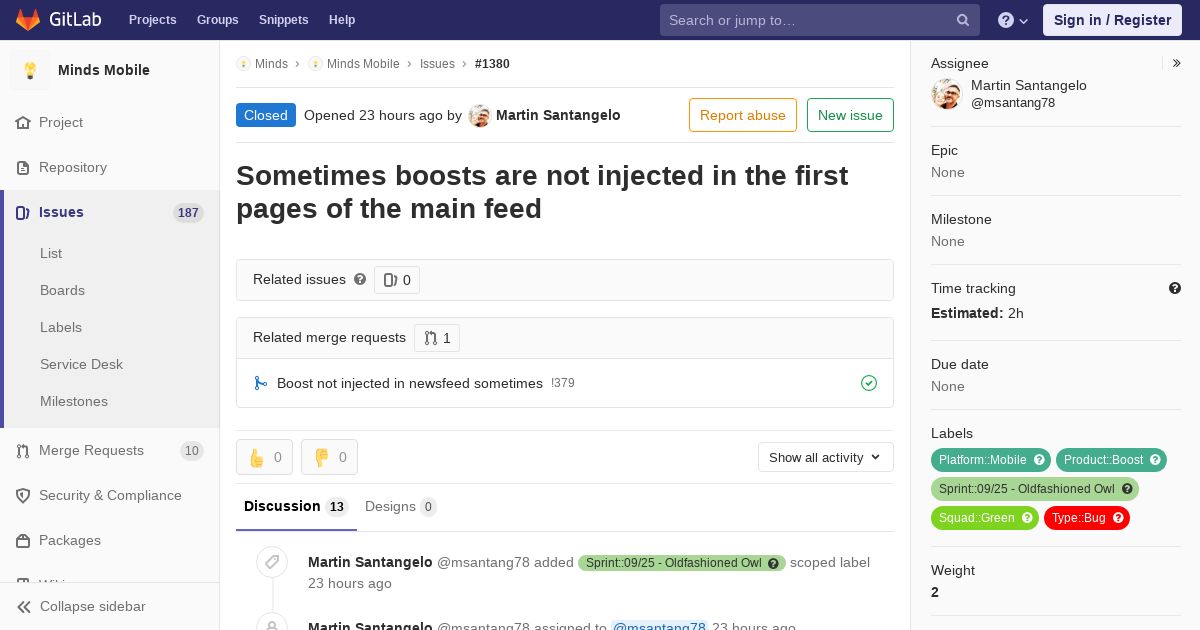Click merged pipeline status check icon
This screenshot has width=1200, height=630.
click(869, 383)
